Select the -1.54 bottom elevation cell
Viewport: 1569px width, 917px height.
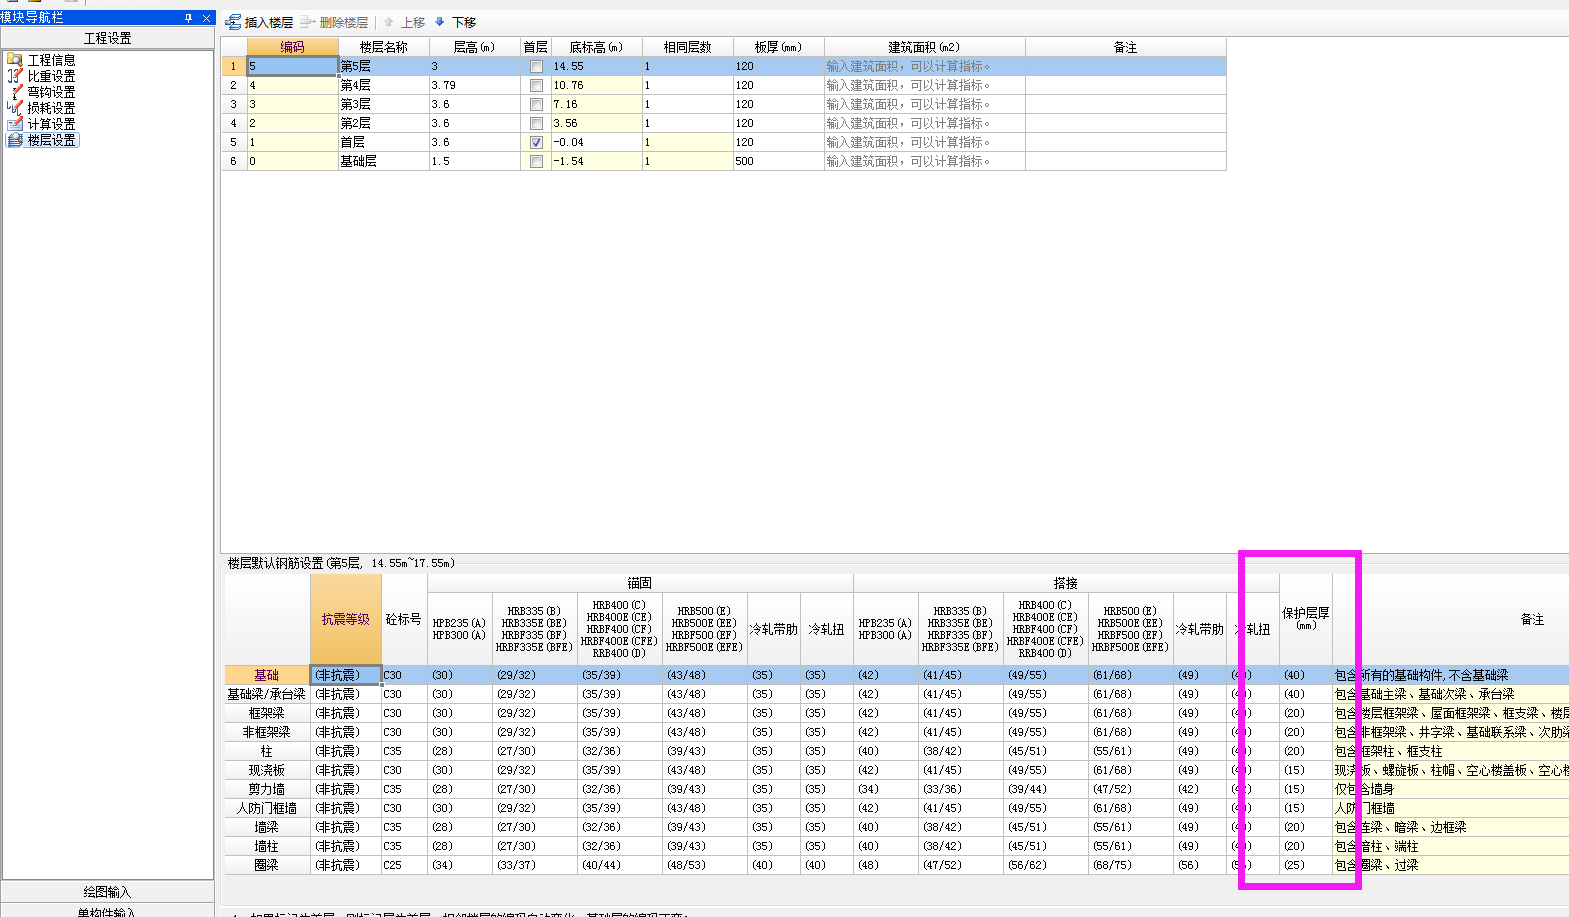pos(596,161)
